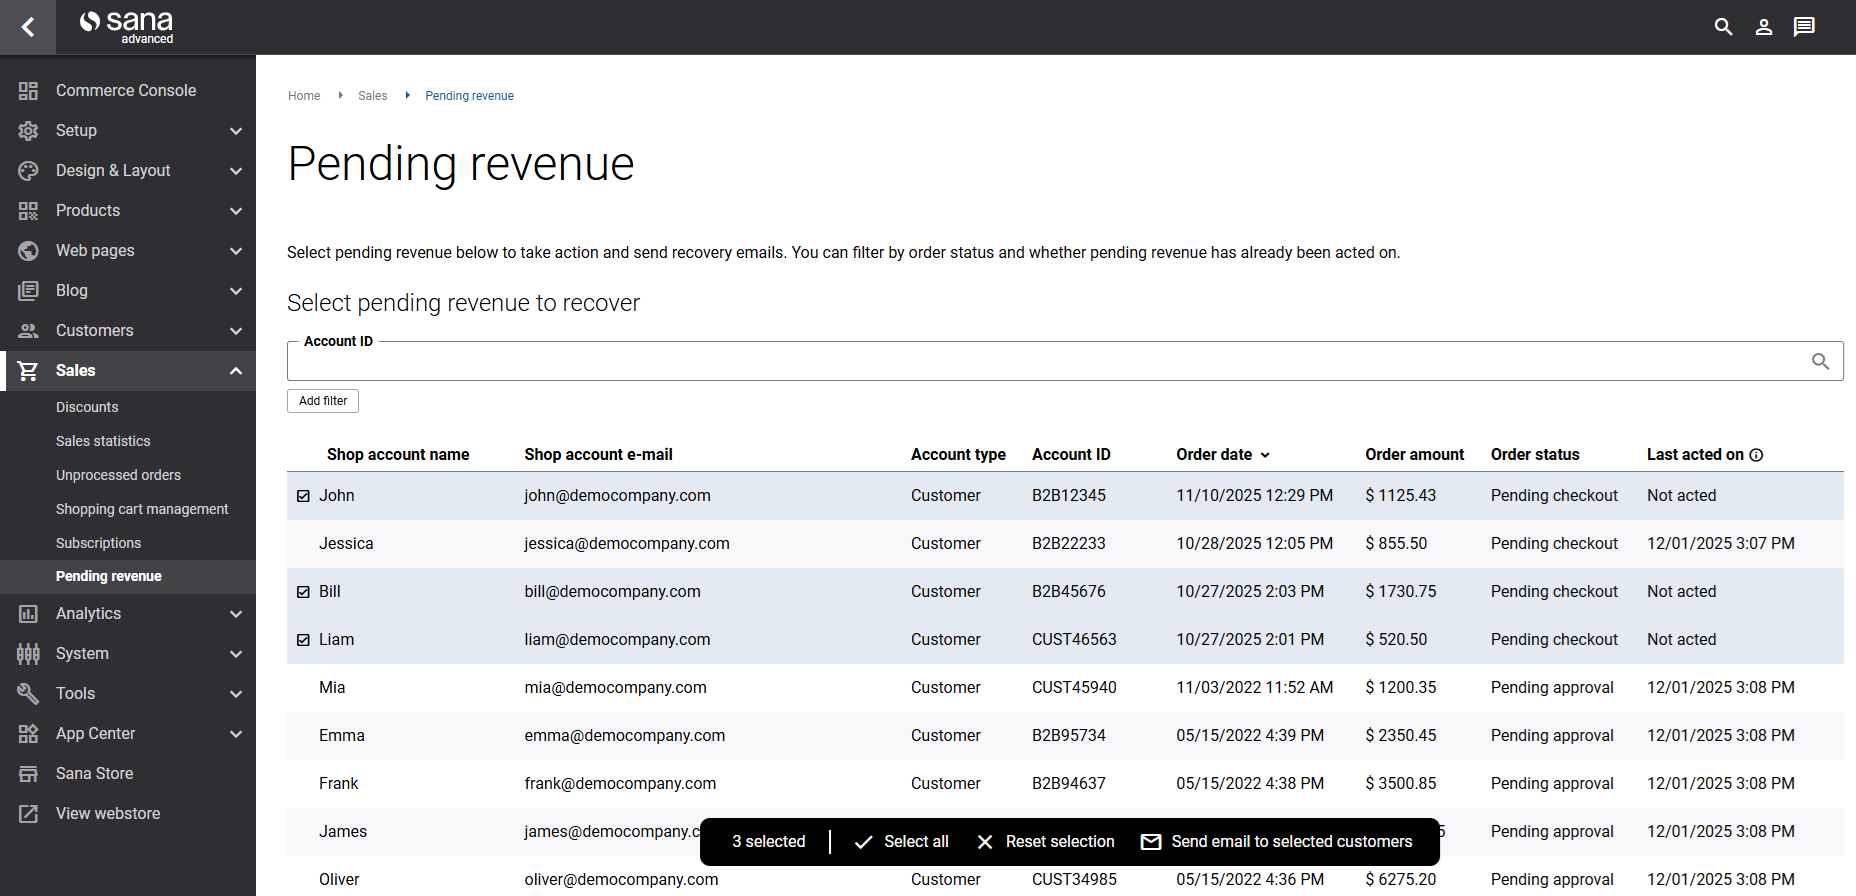Focus the Account ID input field
1856x896 pixels.
1040,362
